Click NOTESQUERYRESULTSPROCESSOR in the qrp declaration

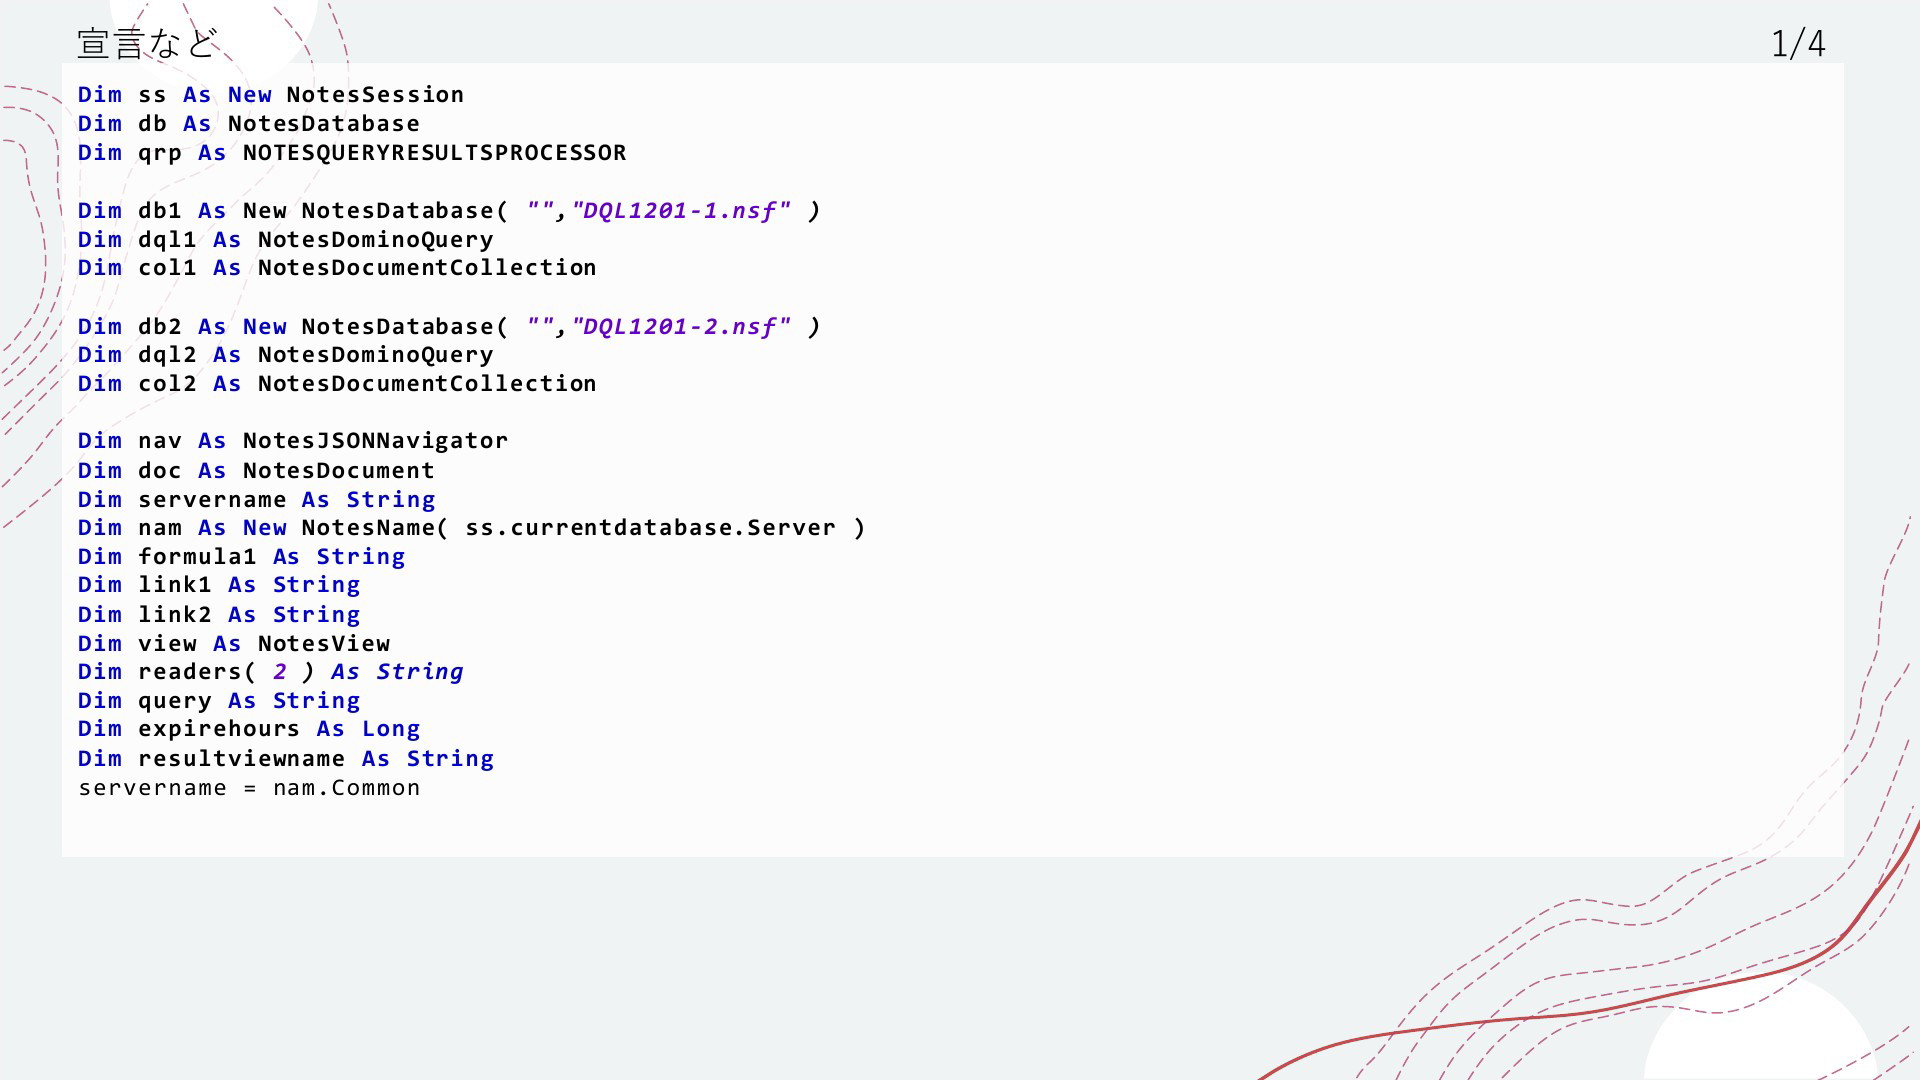(434, 153)
